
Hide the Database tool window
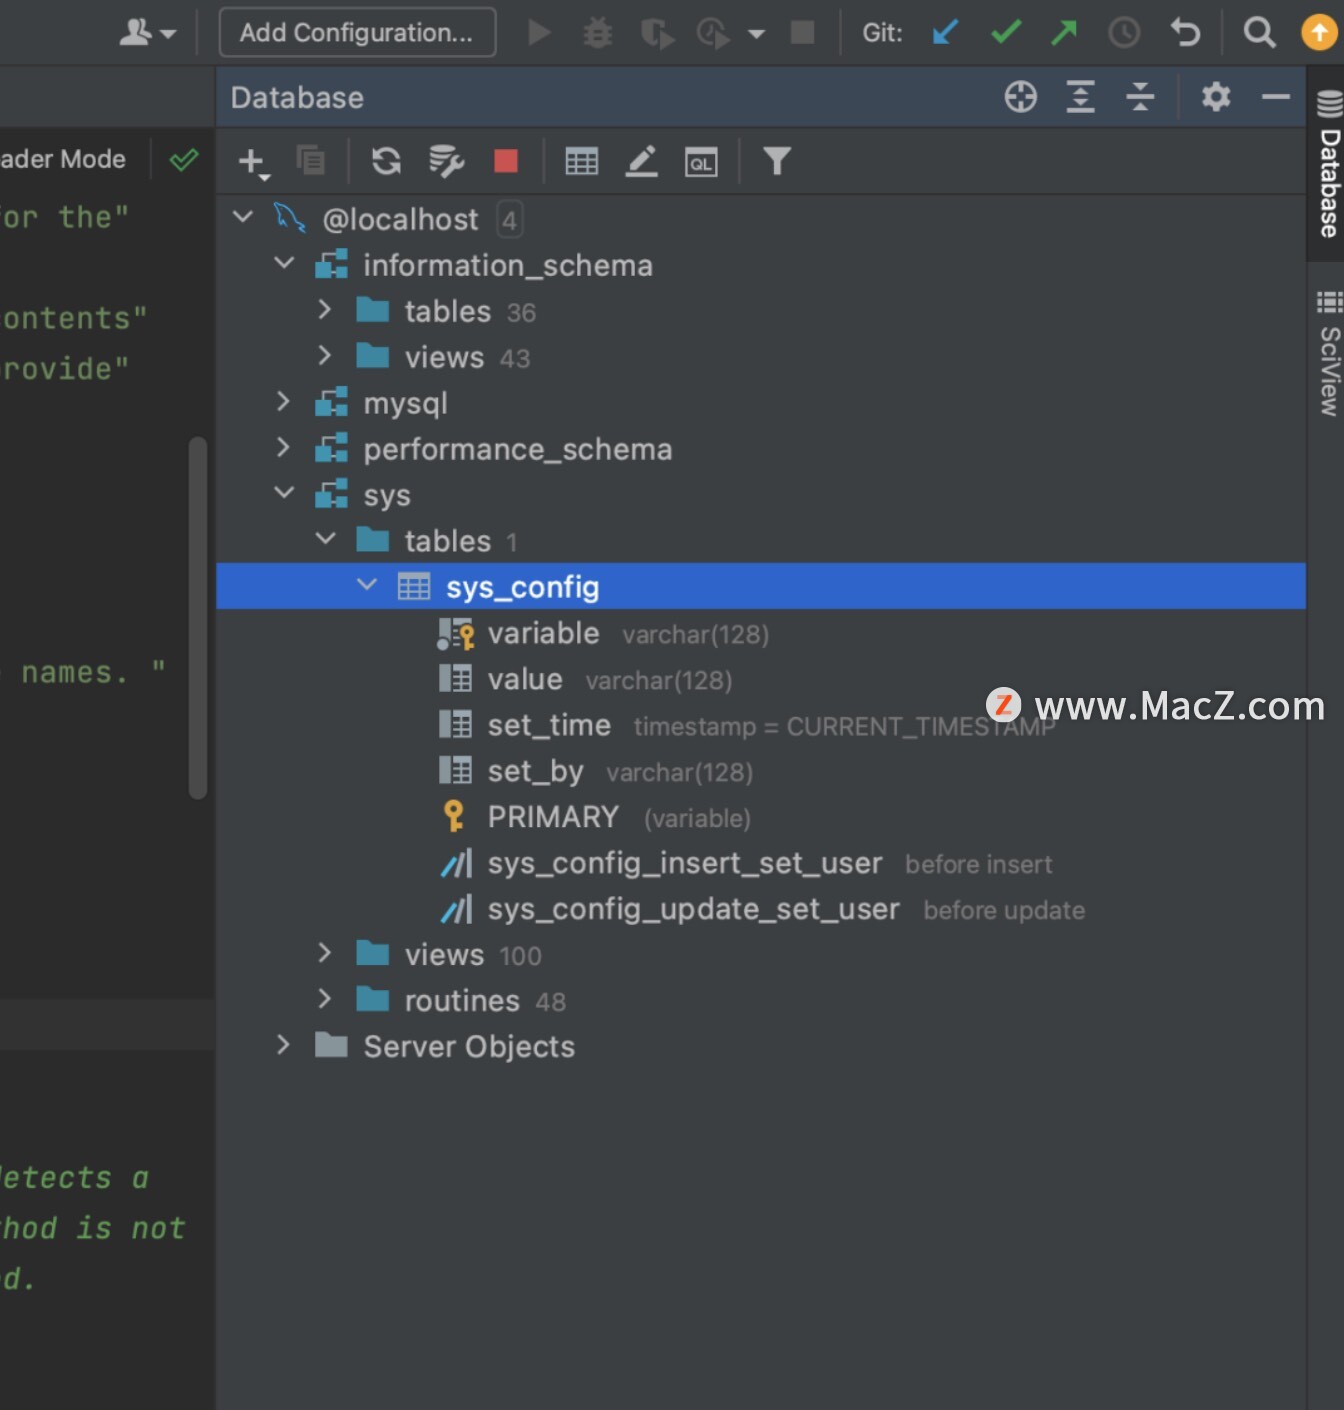[x=1276, y=97]
